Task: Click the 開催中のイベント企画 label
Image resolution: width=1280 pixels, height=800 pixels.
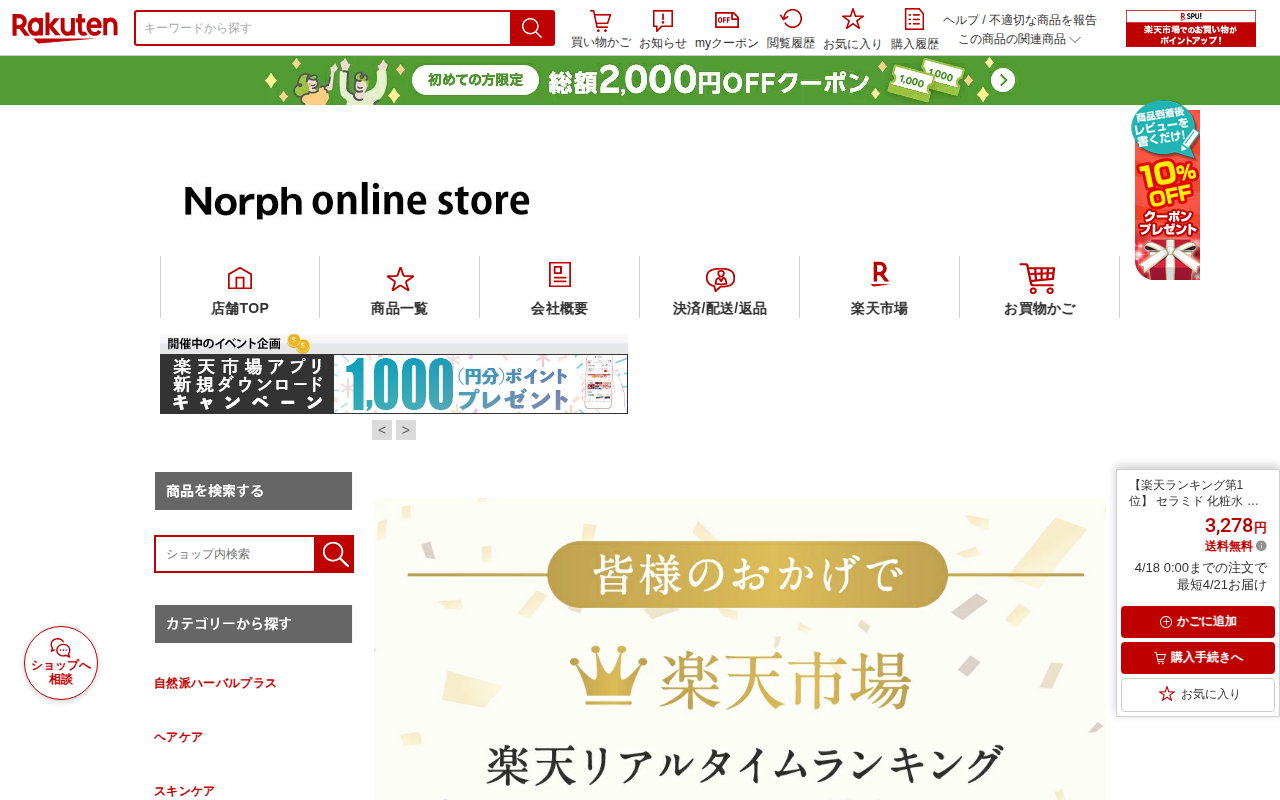Action: click(224, 343)
